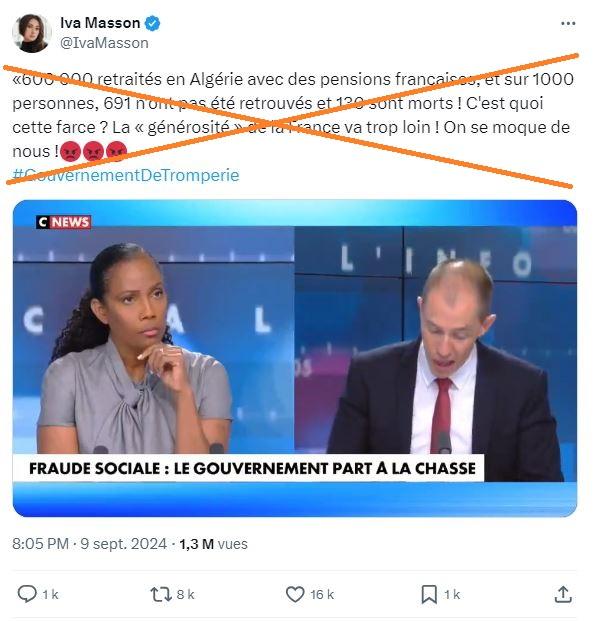This screenshot has width=594, height=621.
Task: Click the 1 k bookmarks count
Action: (x=451, y=594)
